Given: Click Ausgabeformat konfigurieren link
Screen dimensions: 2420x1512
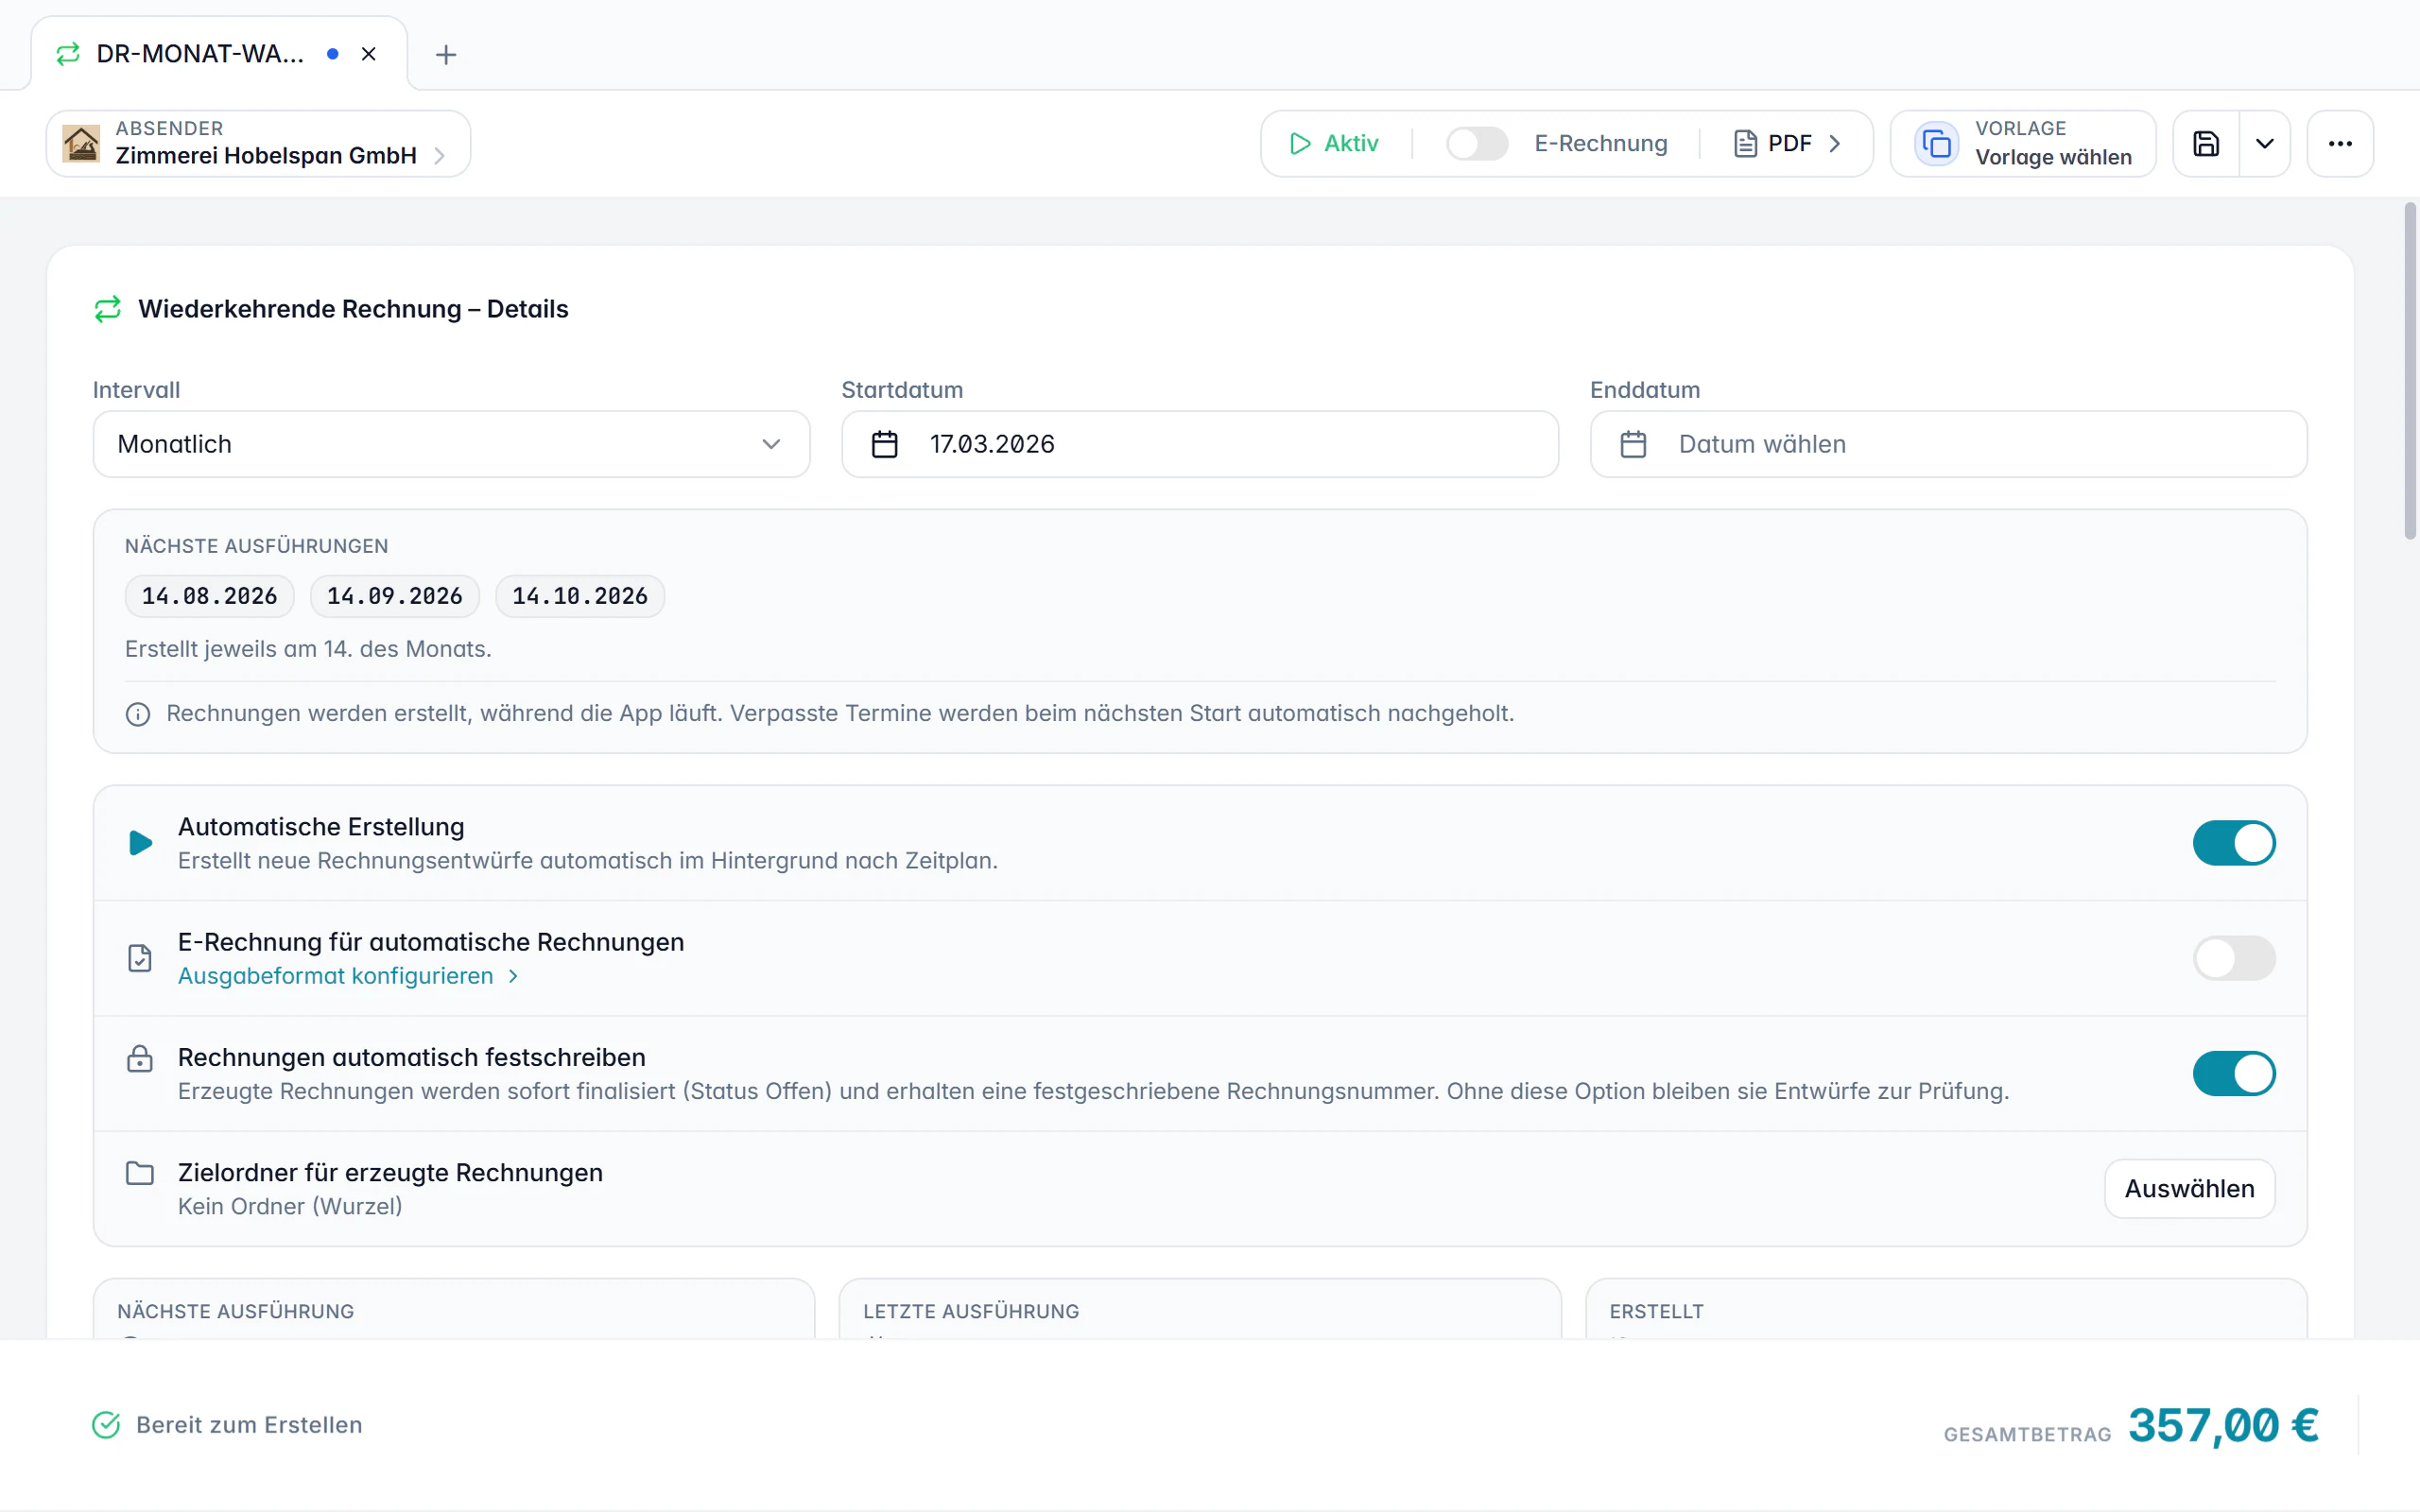Looking at the screenshot, I should click(x=348, y=976).
